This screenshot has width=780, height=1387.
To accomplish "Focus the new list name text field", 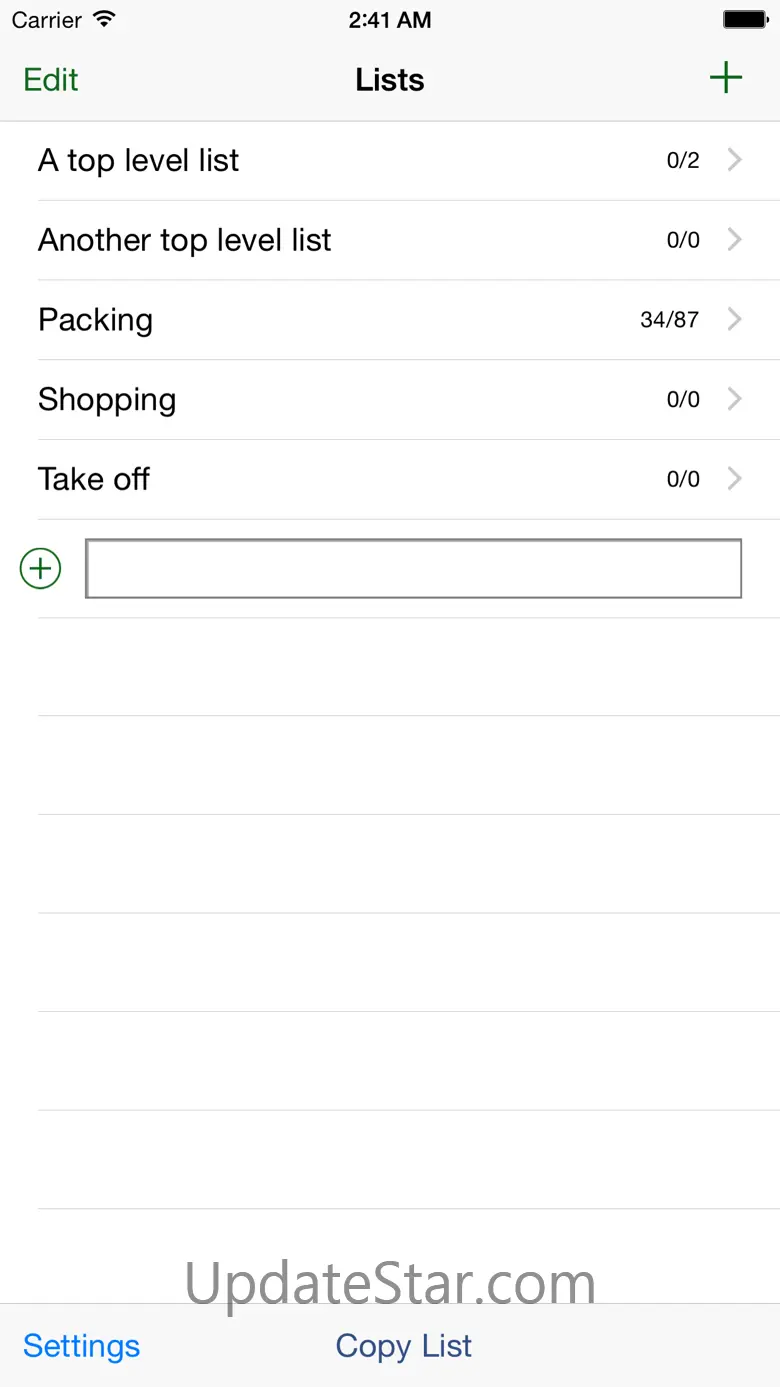I will click(413, 569).
